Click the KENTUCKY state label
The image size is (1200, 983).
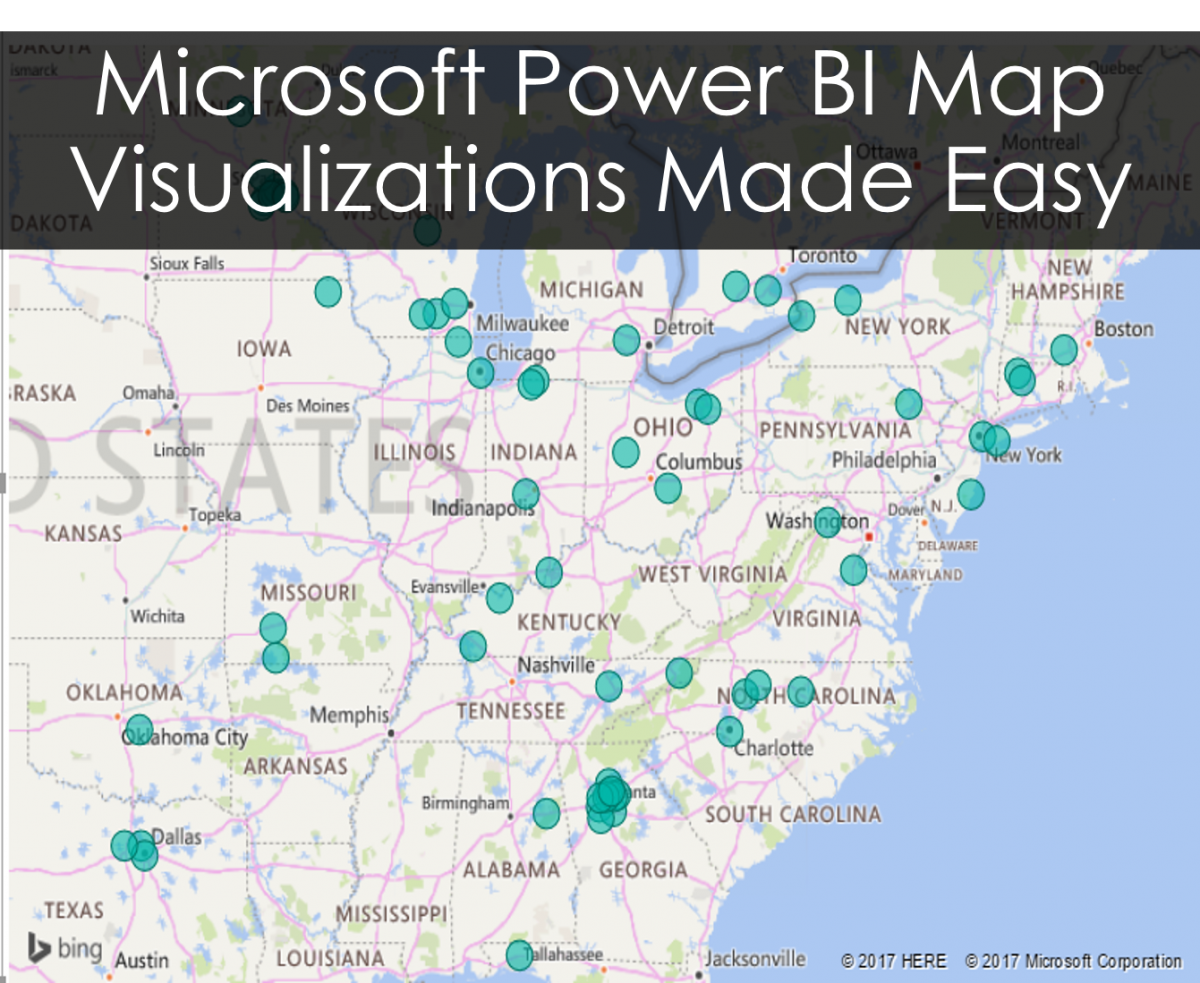pyautogui.click(x=569, y=623)
